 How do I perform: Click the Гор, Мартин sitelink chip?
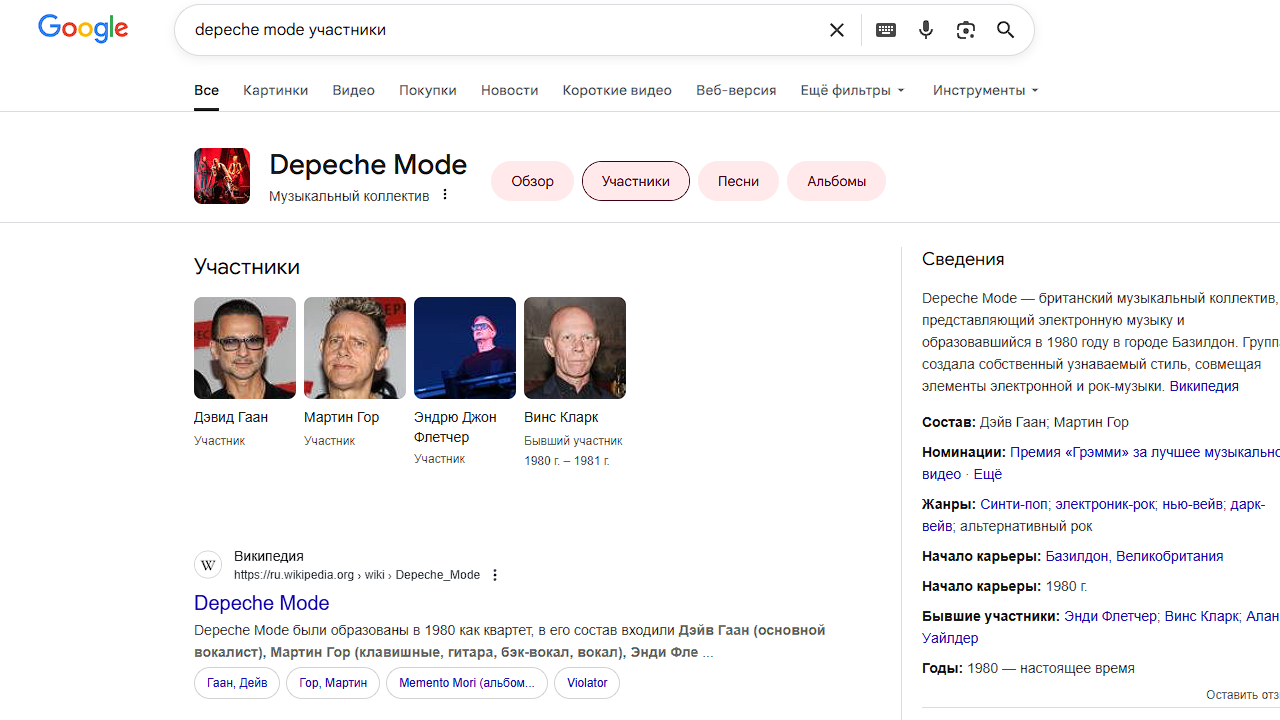pos(333,683)
